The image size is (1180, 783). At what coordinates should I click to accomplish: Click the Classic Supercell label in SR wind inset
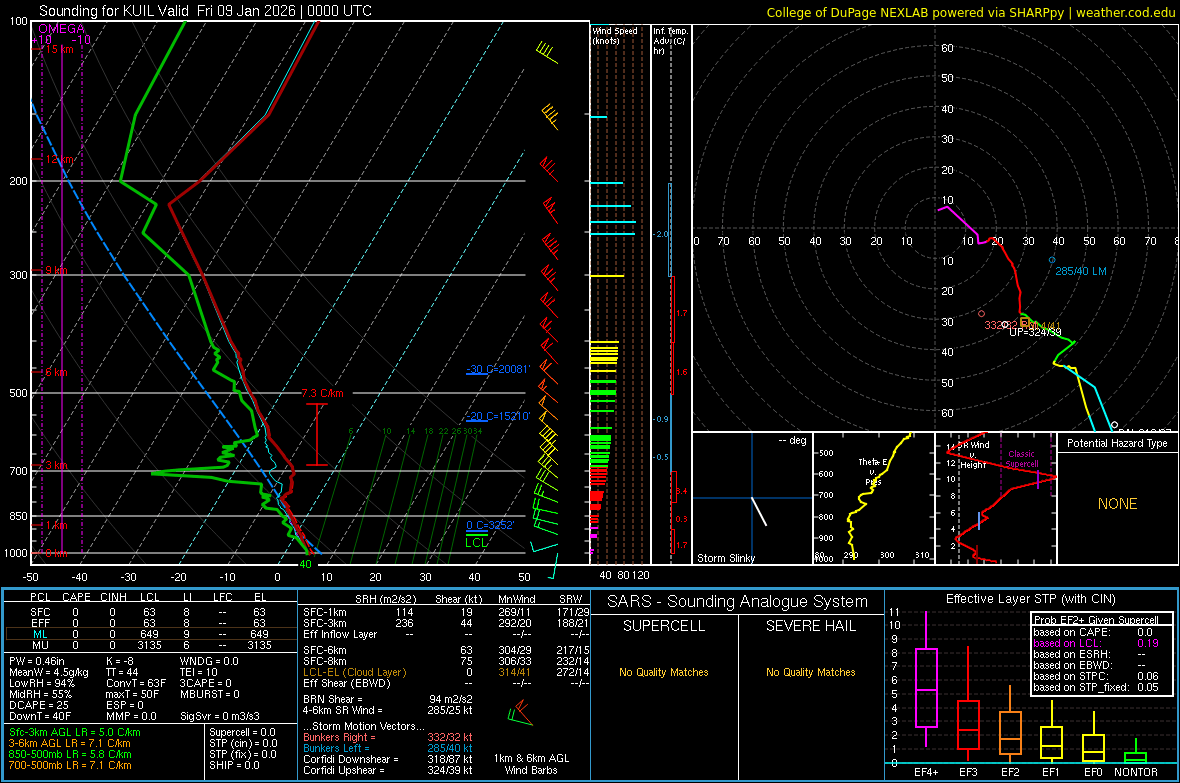1021,459
